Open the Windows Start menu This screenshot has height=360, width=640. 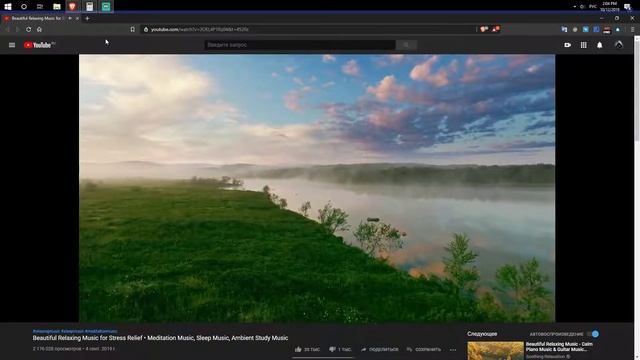[x=8, y=7]
